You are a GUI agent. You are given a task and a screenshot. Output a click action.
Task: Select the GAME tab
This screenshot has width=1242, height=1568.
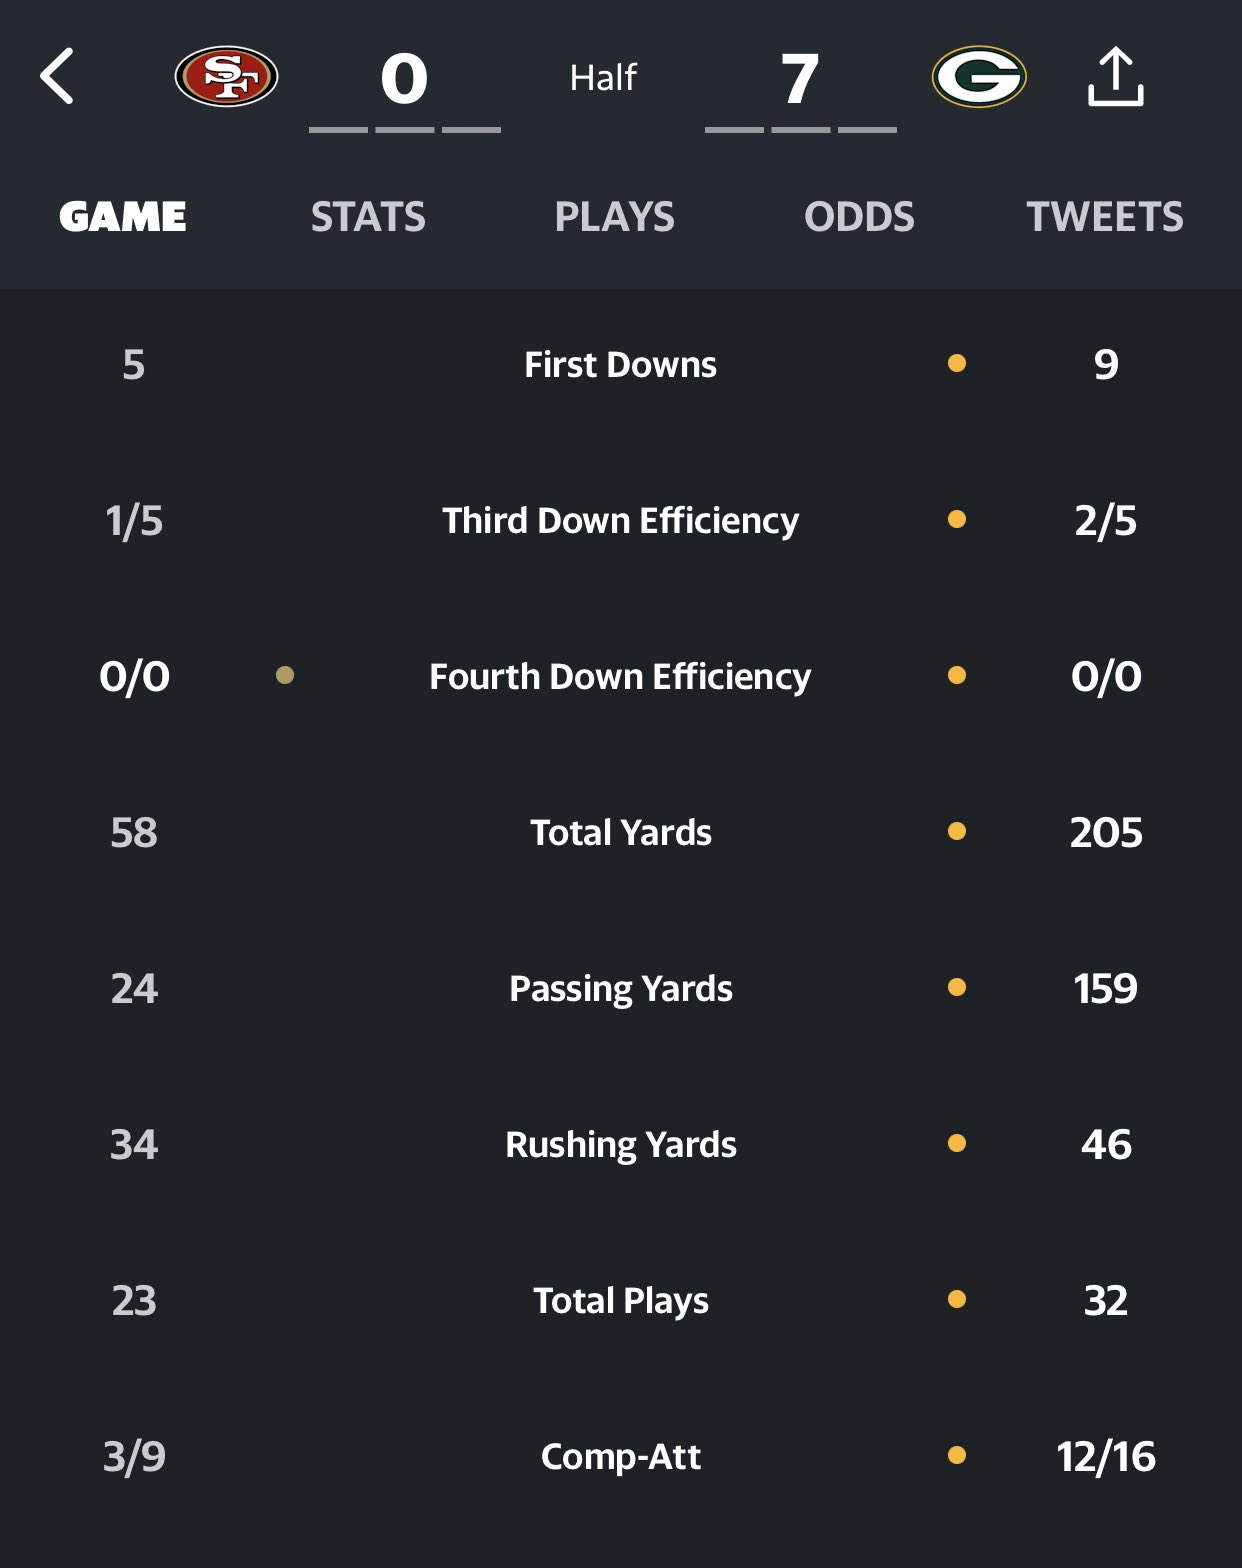pyautogui.click(x=123, y=217)
